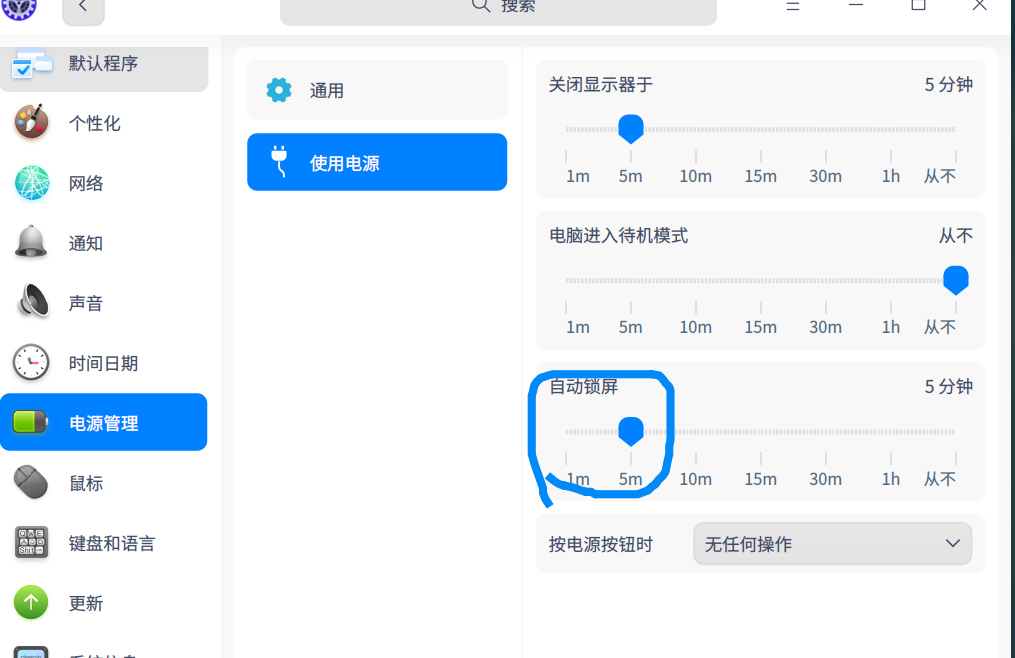Click the 个性化 palette icon
The image size is (1015, 658).
click(x=31, y=122)
